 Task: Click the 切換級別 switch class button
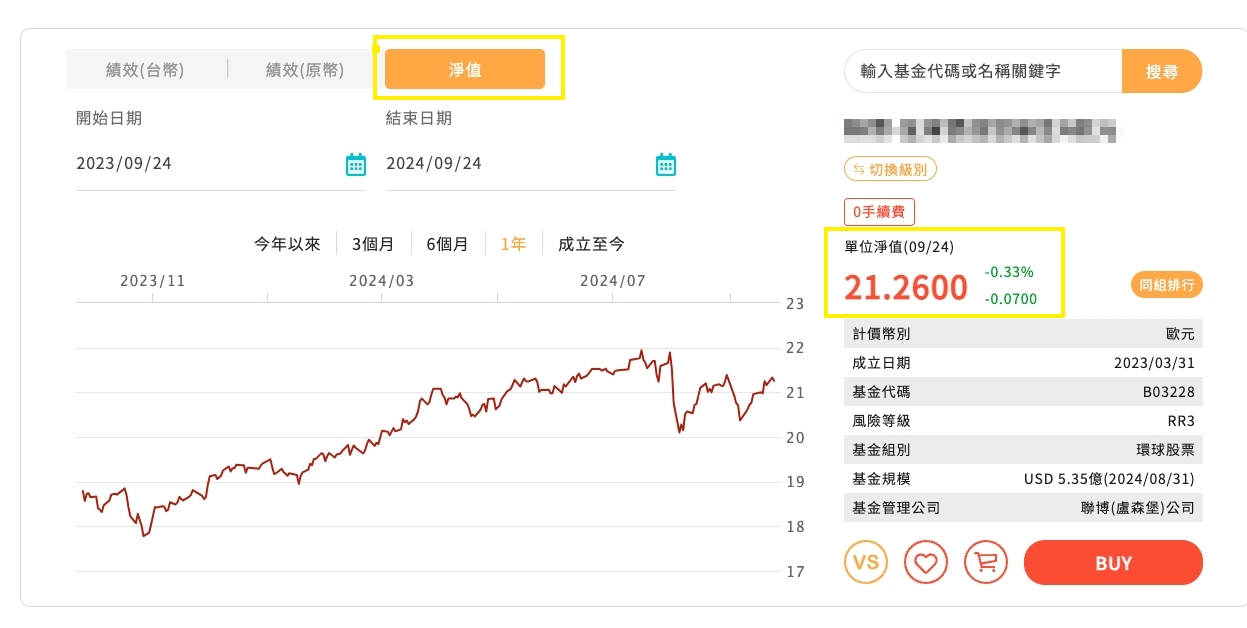coord(890,169)
